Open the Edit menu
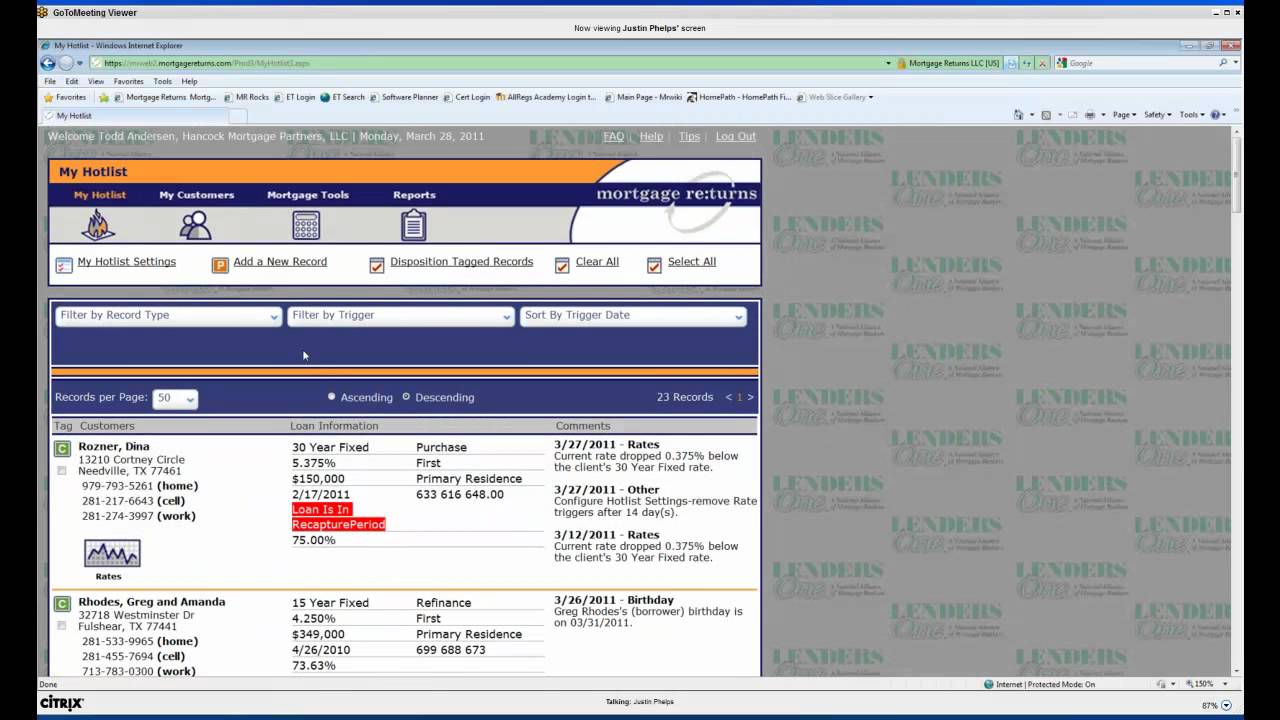The image size is (1280, 720). pos(72,81)
